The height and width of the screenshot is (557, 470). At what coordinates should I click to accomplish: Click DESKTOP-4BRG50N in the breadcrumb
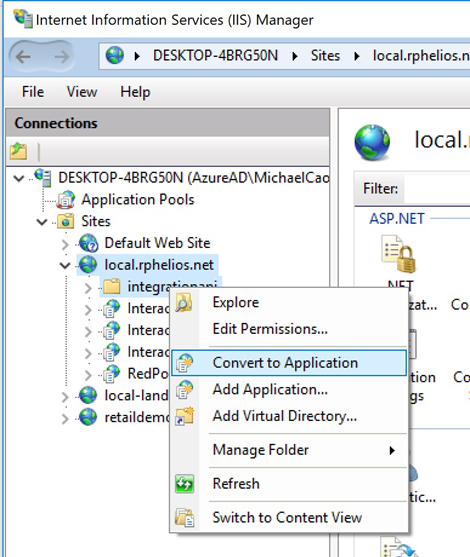(215, 55)
